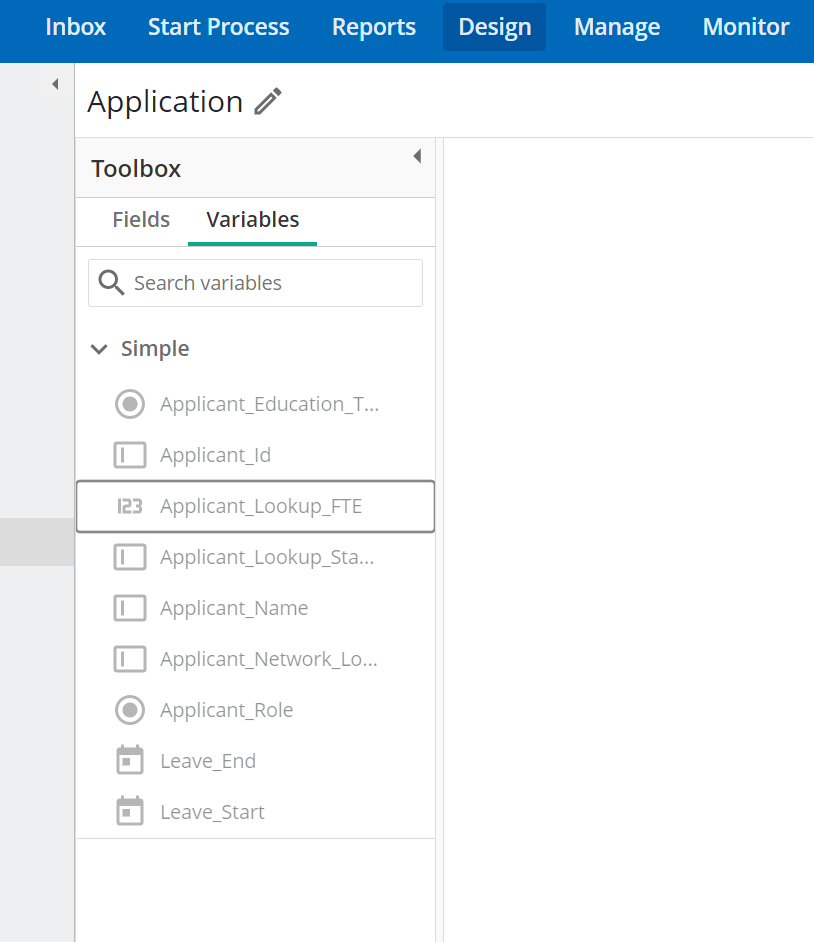Click the text icon of Applicant_Network_Lo variable
This screenshot has height=942, width=814.
coord(130,659)
